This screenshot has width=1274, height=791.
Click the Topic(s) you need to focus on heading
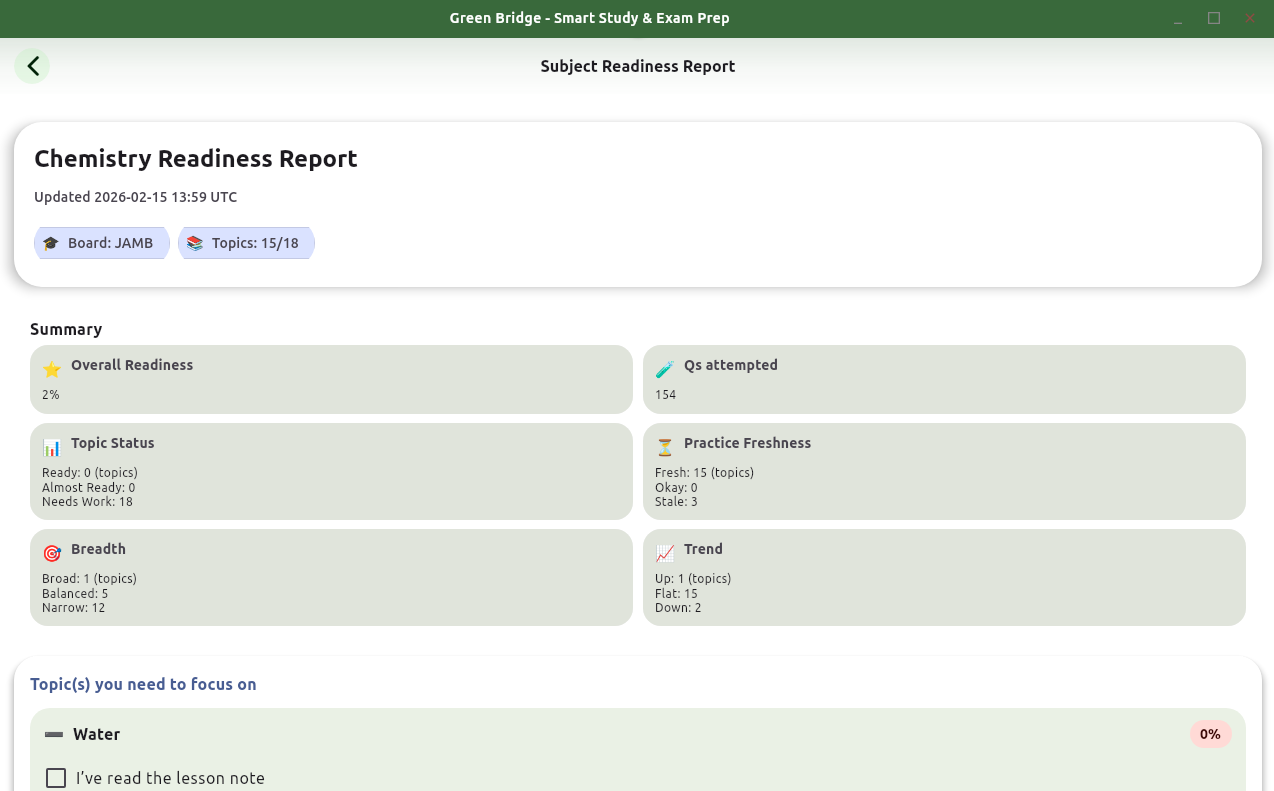click(x=143, y=684)
